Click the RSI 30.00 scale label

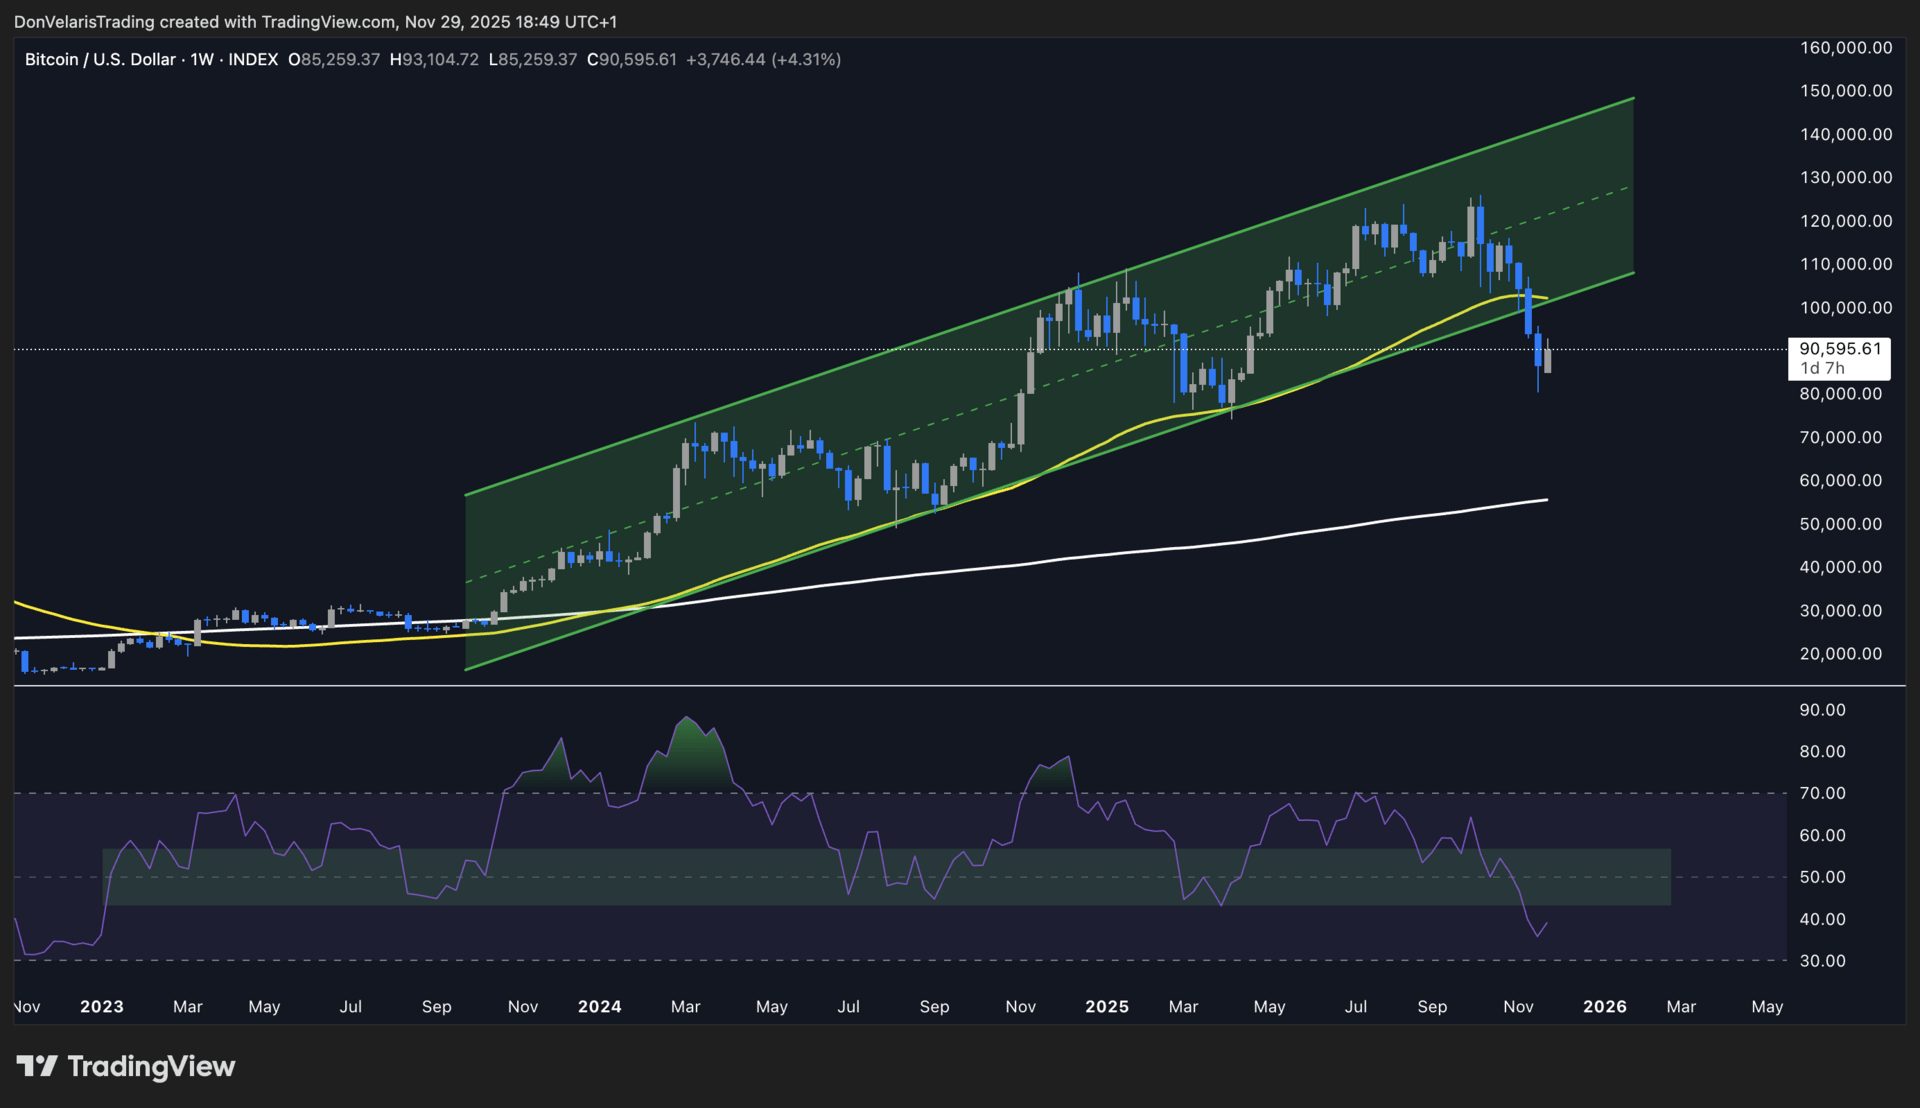click(x=1822, y=961)
